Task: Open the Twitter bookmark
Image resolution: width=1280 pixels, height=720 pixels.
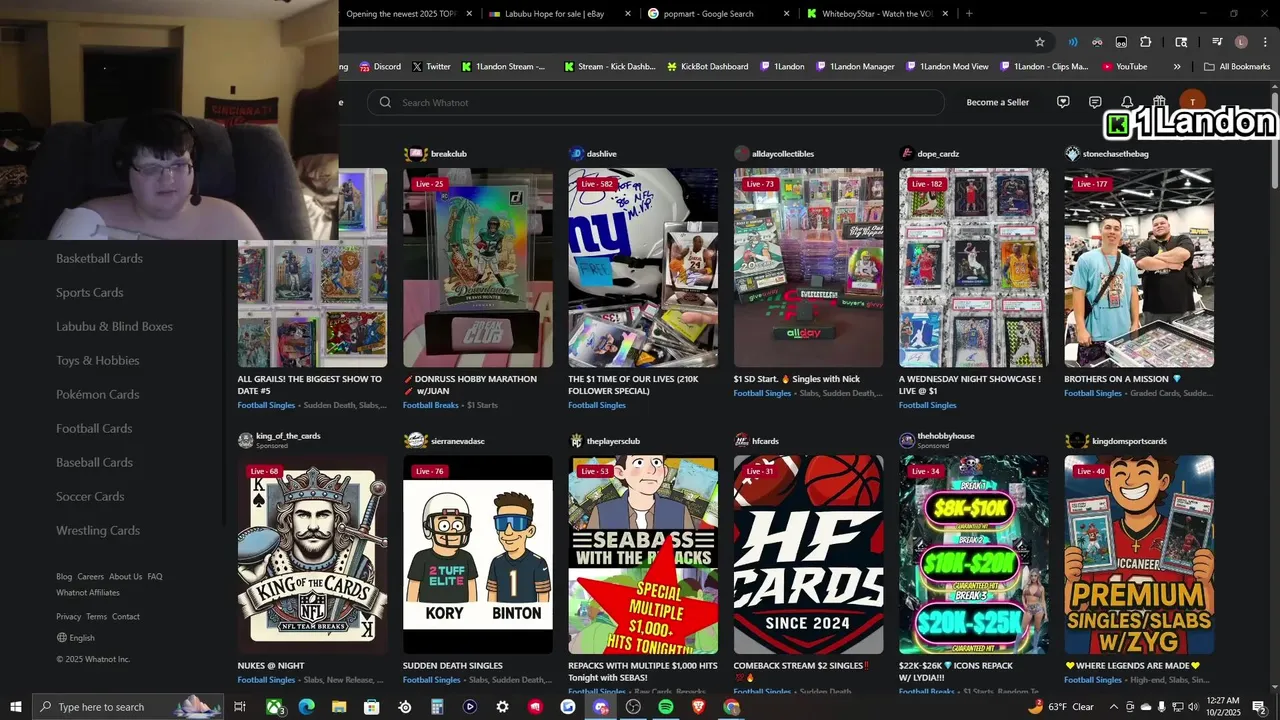Action: (x=431, y=67)
